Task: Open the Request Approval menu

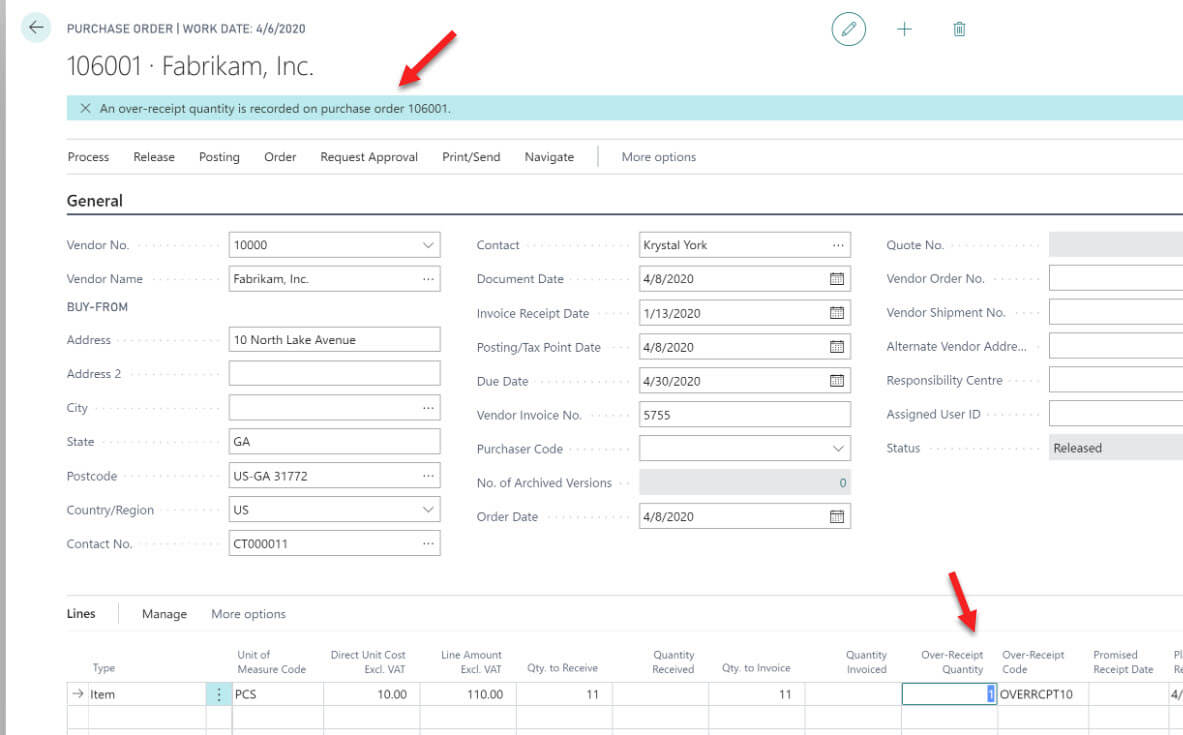Action: (369, 157)
